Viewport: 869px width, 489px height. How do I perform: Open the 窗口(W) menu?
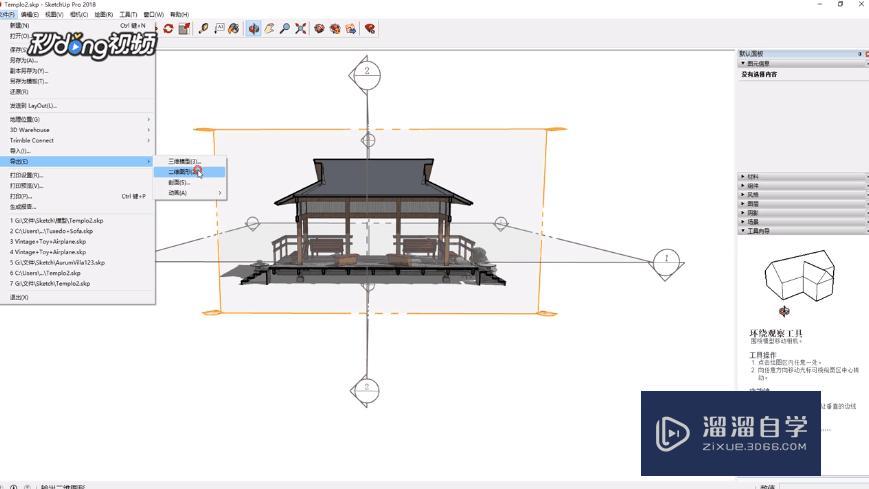pos(154,14)
